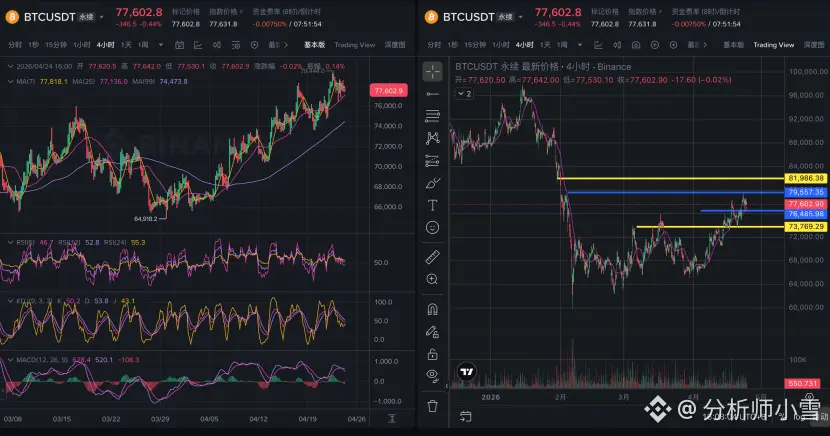Select 1小时 interval in left panel
The height and width of the screenshot is (436, 830).
click(x=82, y=45)
